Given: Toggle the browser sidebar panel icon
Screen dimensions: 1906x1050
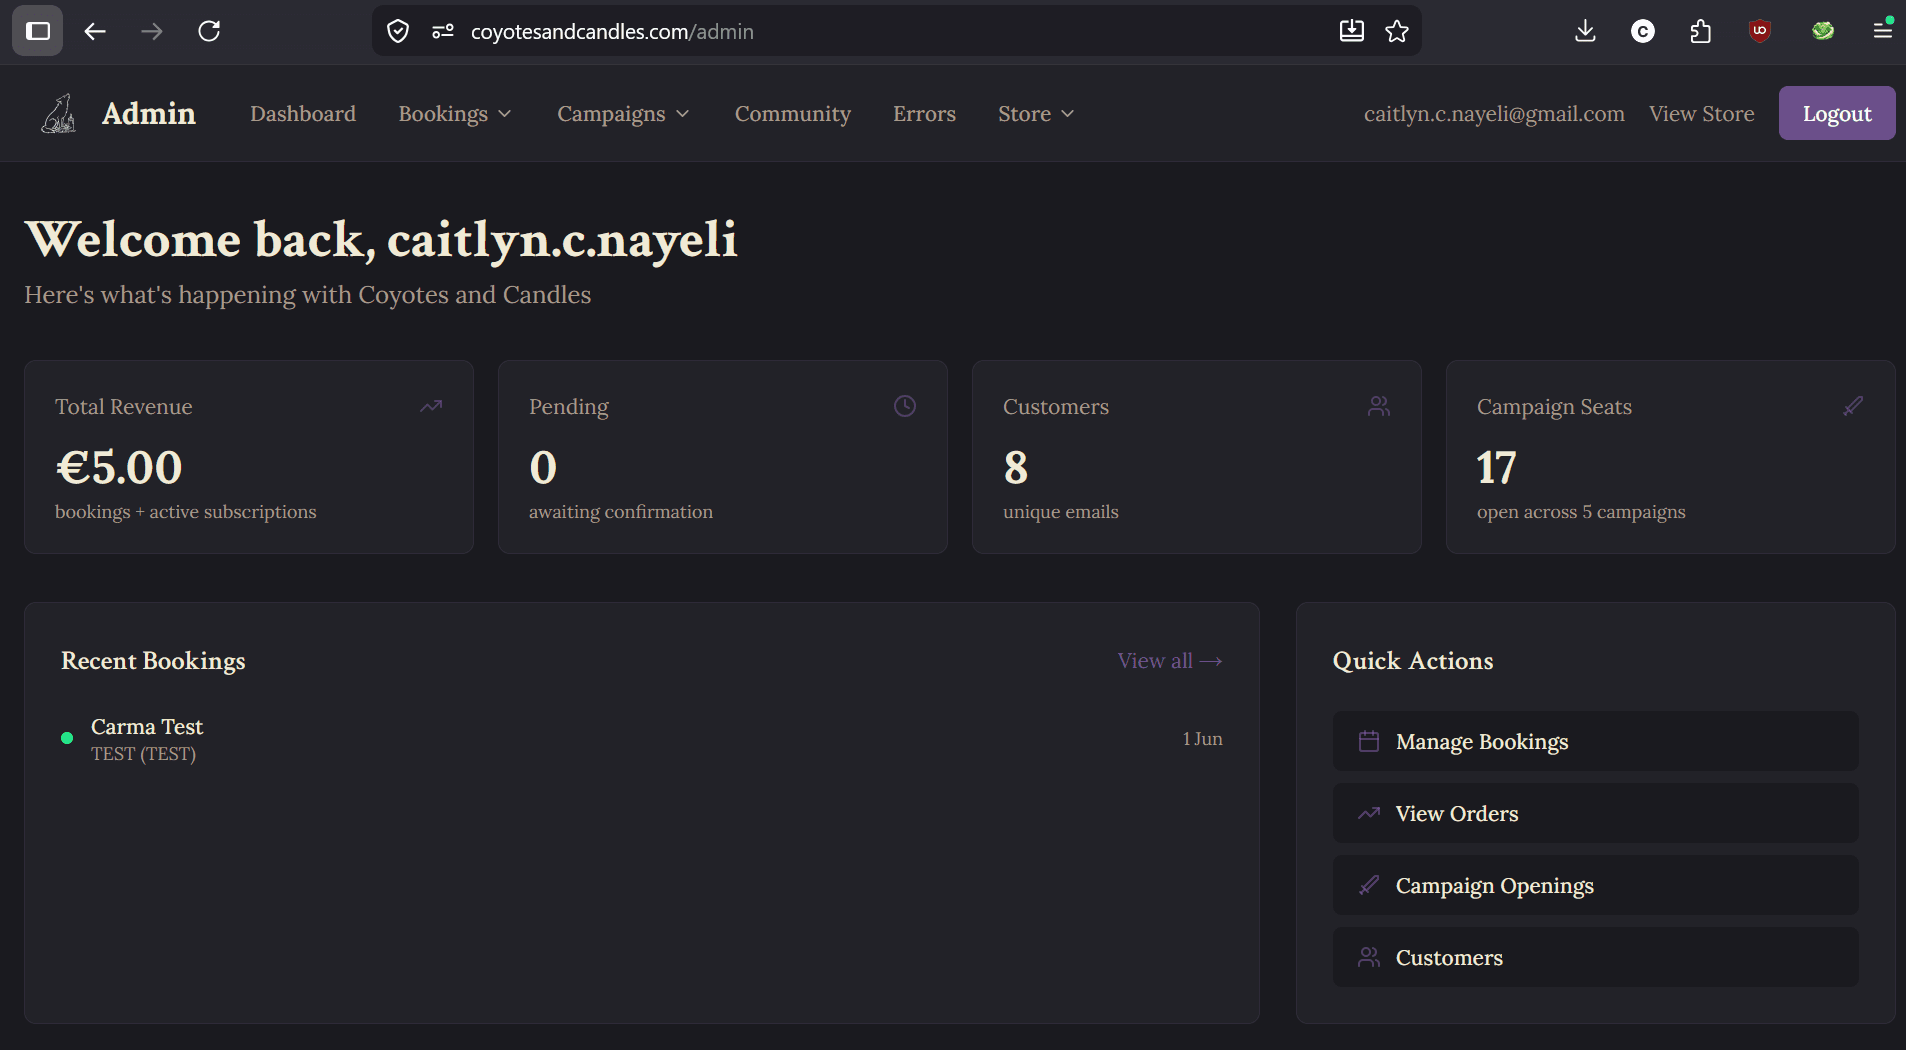Looking at the screenshot, I should pyautogui.click(x=38, y=31).
